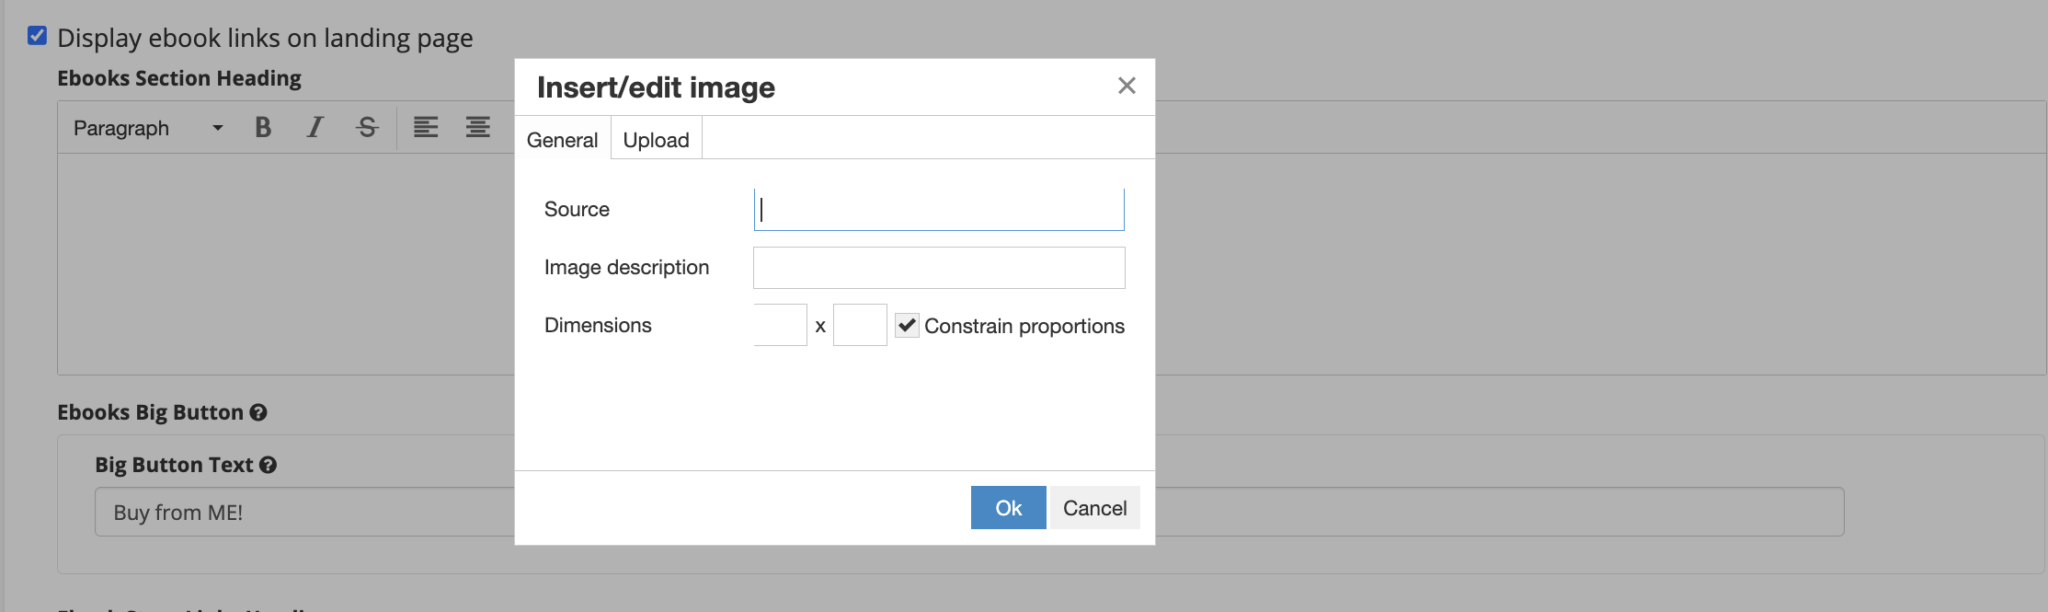Disable the Constrain proportions checkbox
Viewport: 2048px width, 612px height.
[x=906, y=324]
